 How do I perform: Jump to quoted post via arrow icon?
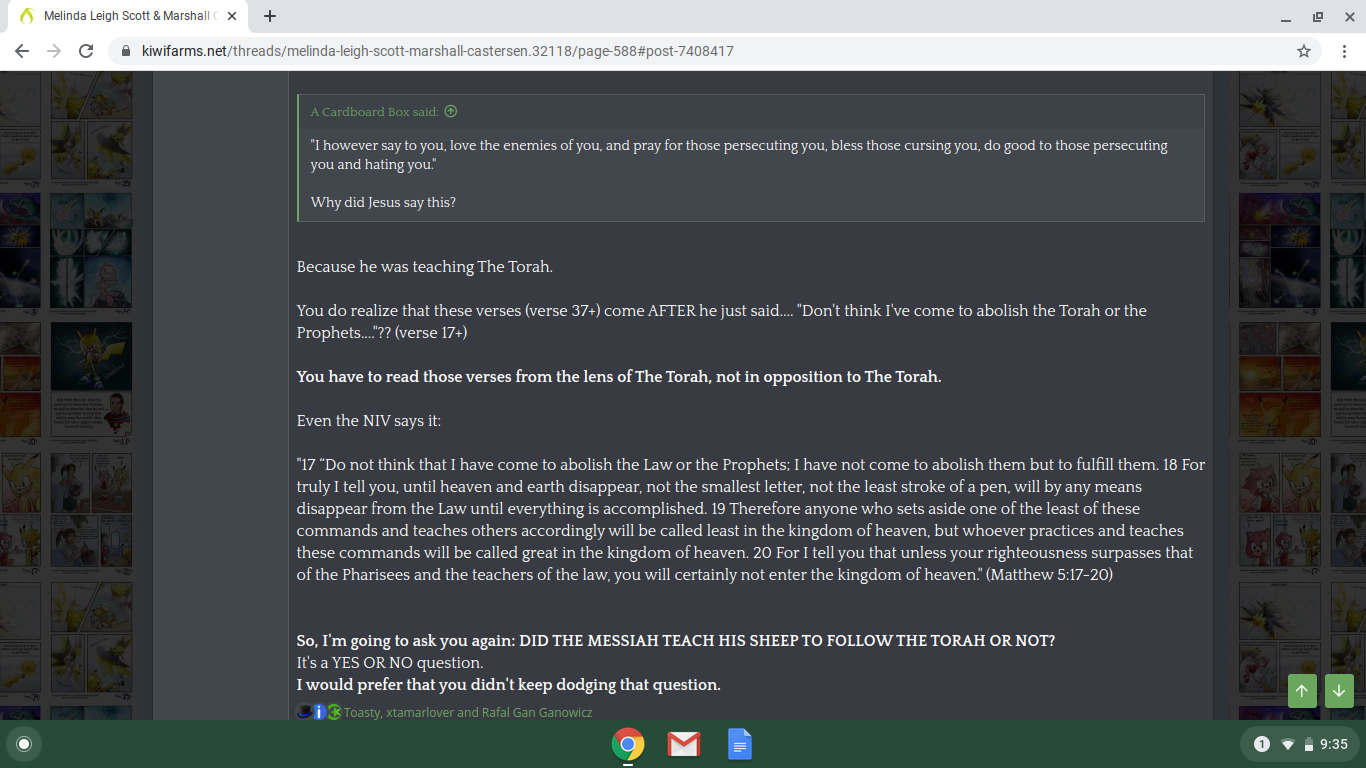(450, 111)
